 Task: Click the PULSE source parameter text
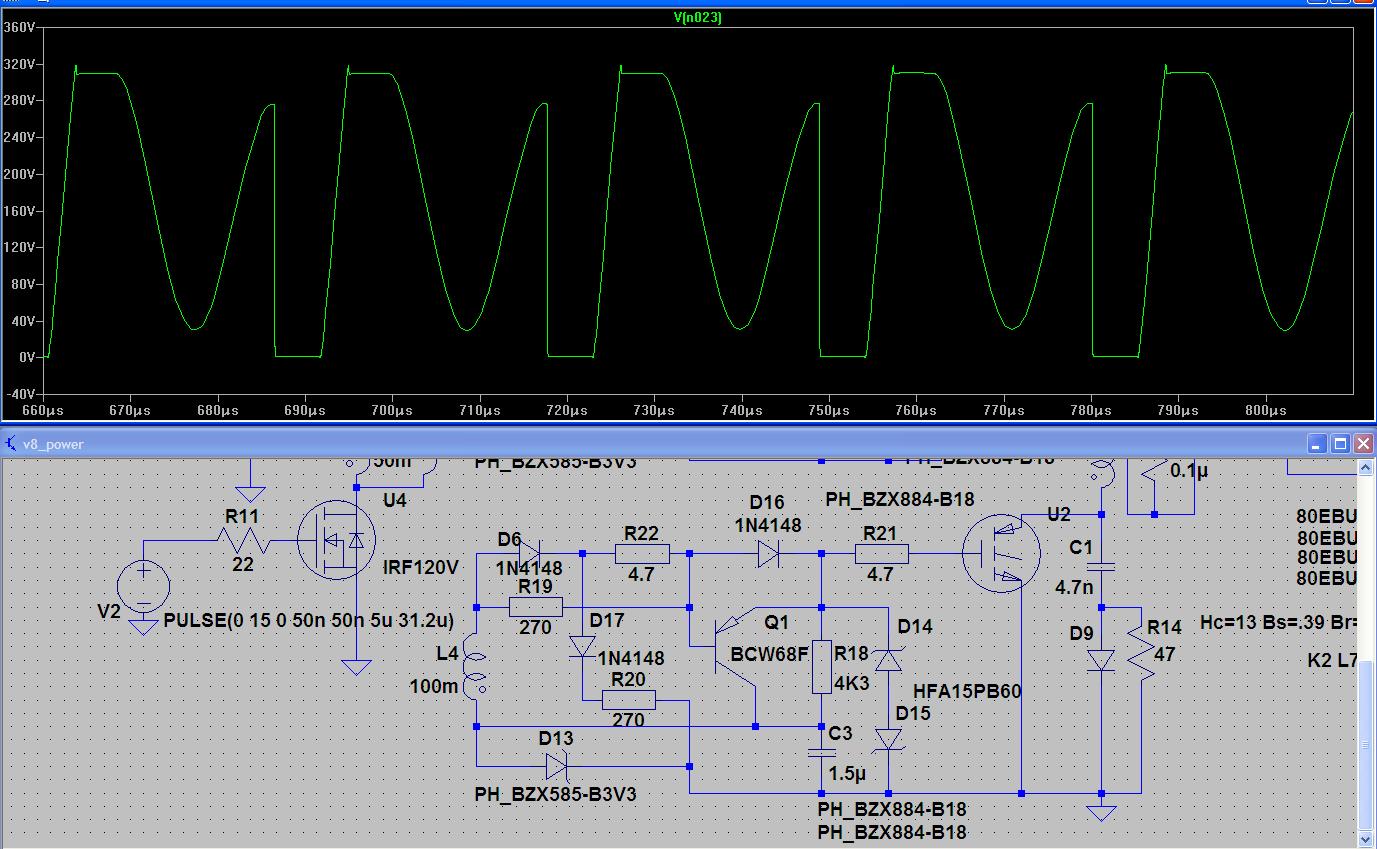pyautogui.click(x=308, y=621)
